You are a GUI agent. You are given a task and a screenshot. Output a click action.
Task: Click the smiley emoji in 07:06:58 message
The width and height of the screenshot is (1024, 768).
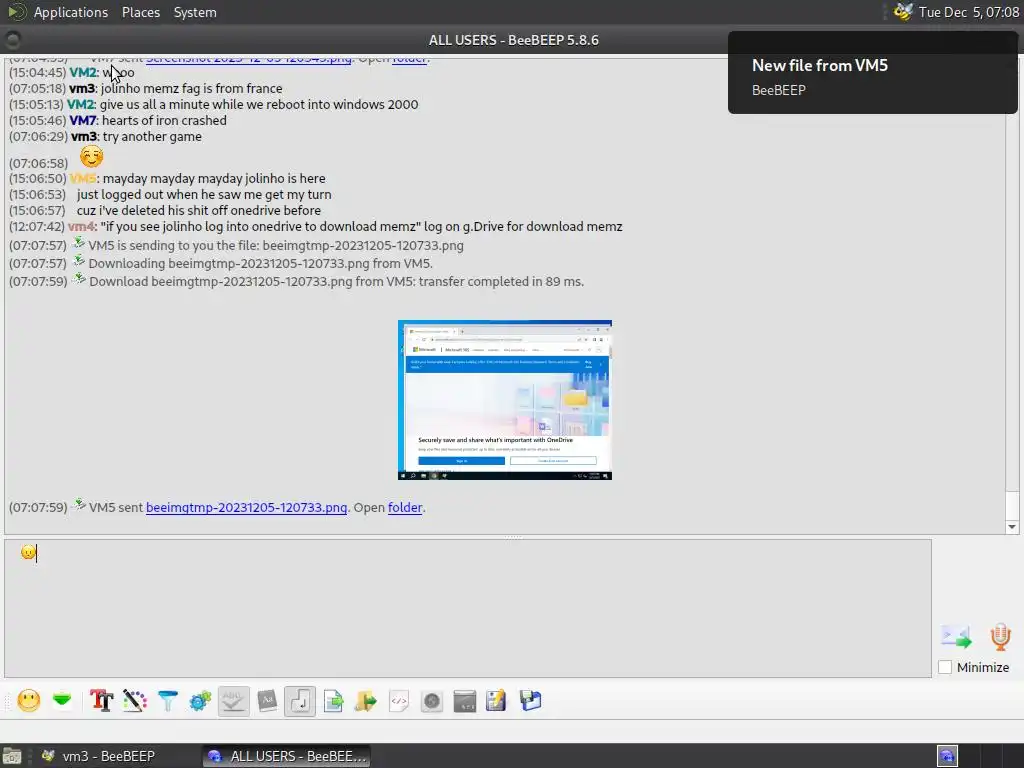tap(91, 157)
